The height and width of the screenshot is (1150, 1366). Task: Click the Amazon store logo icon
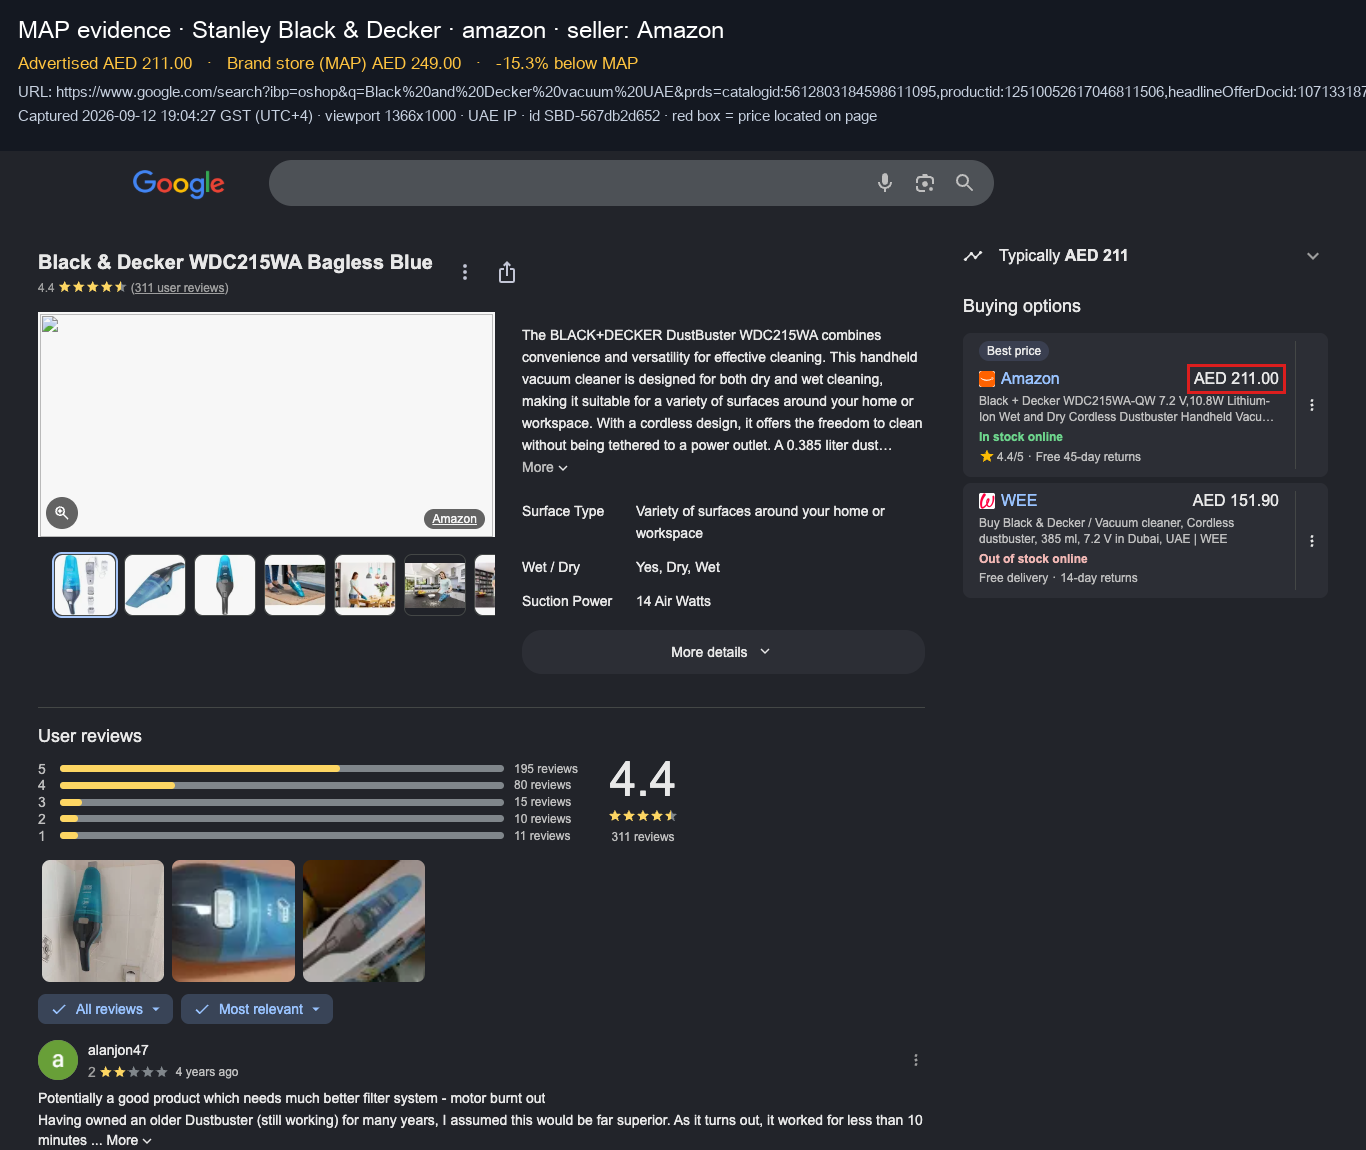pos(987,379)
